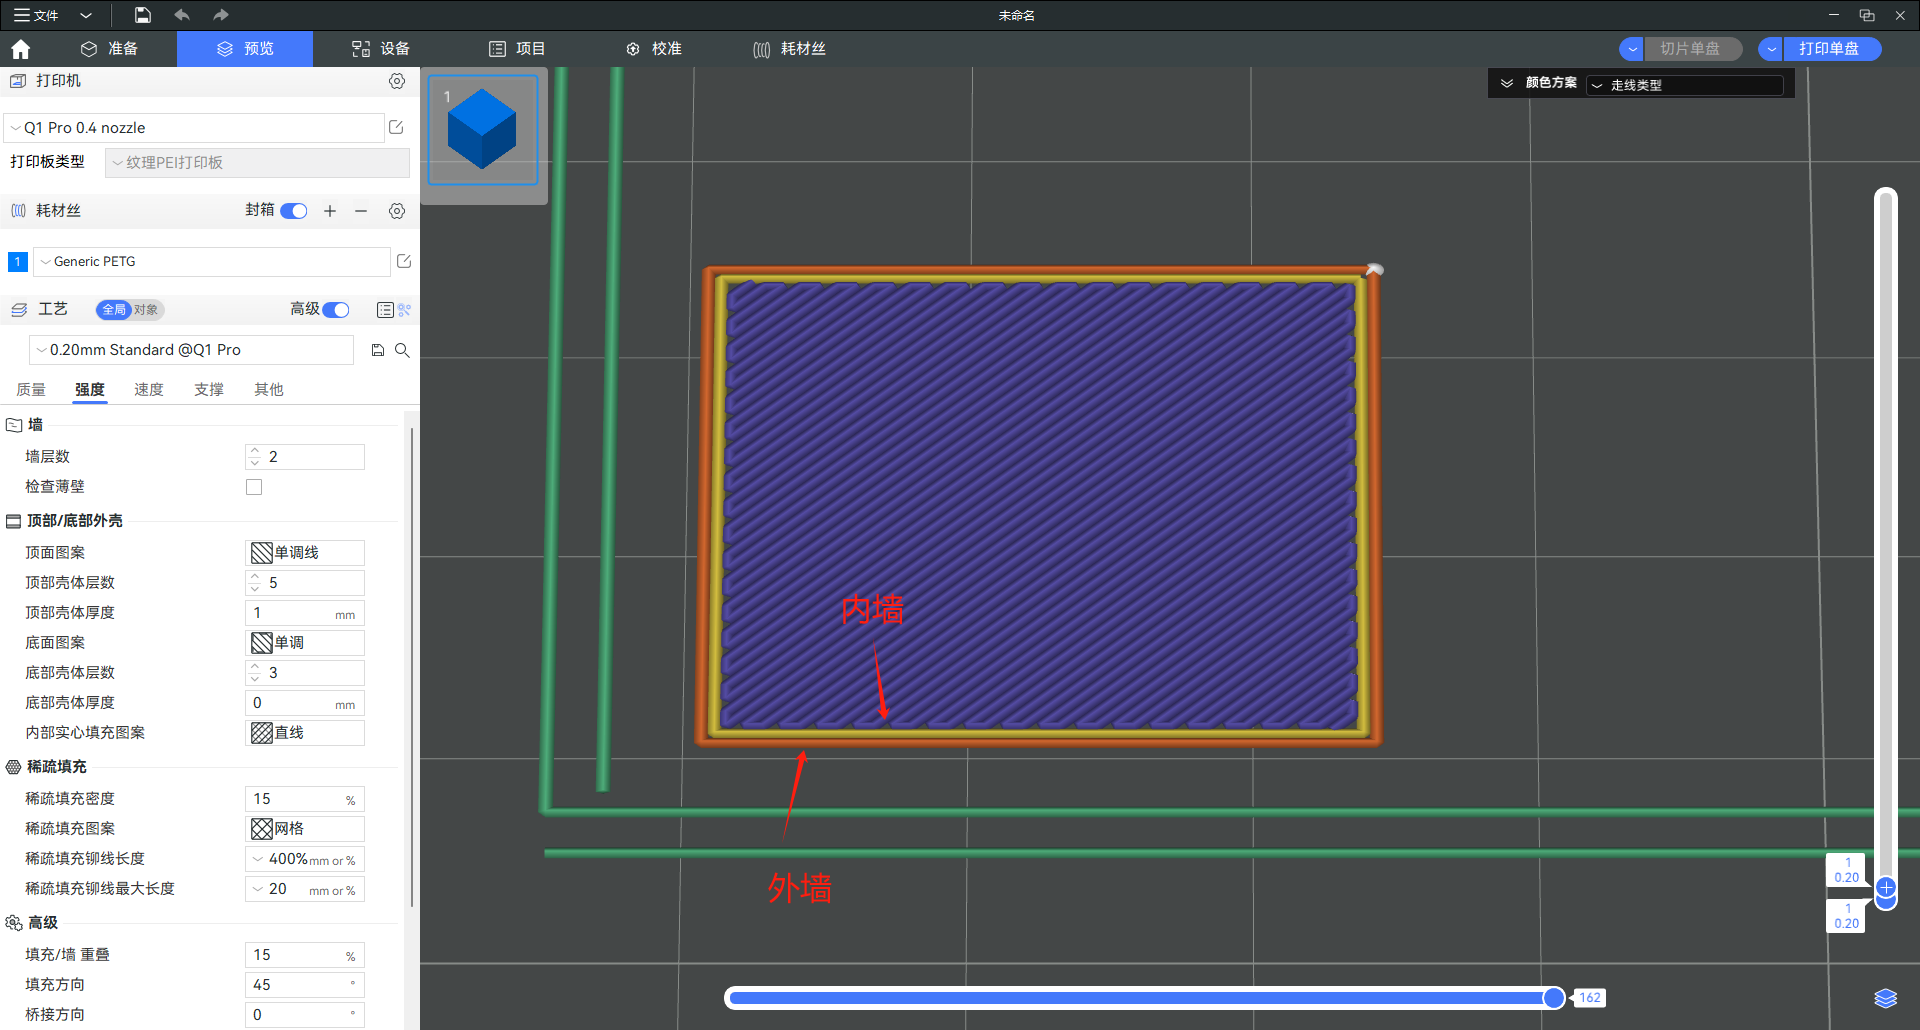
Task: Edit the Q1 Pro 0.4 nozzle preset
Action: tap(396, 127)
